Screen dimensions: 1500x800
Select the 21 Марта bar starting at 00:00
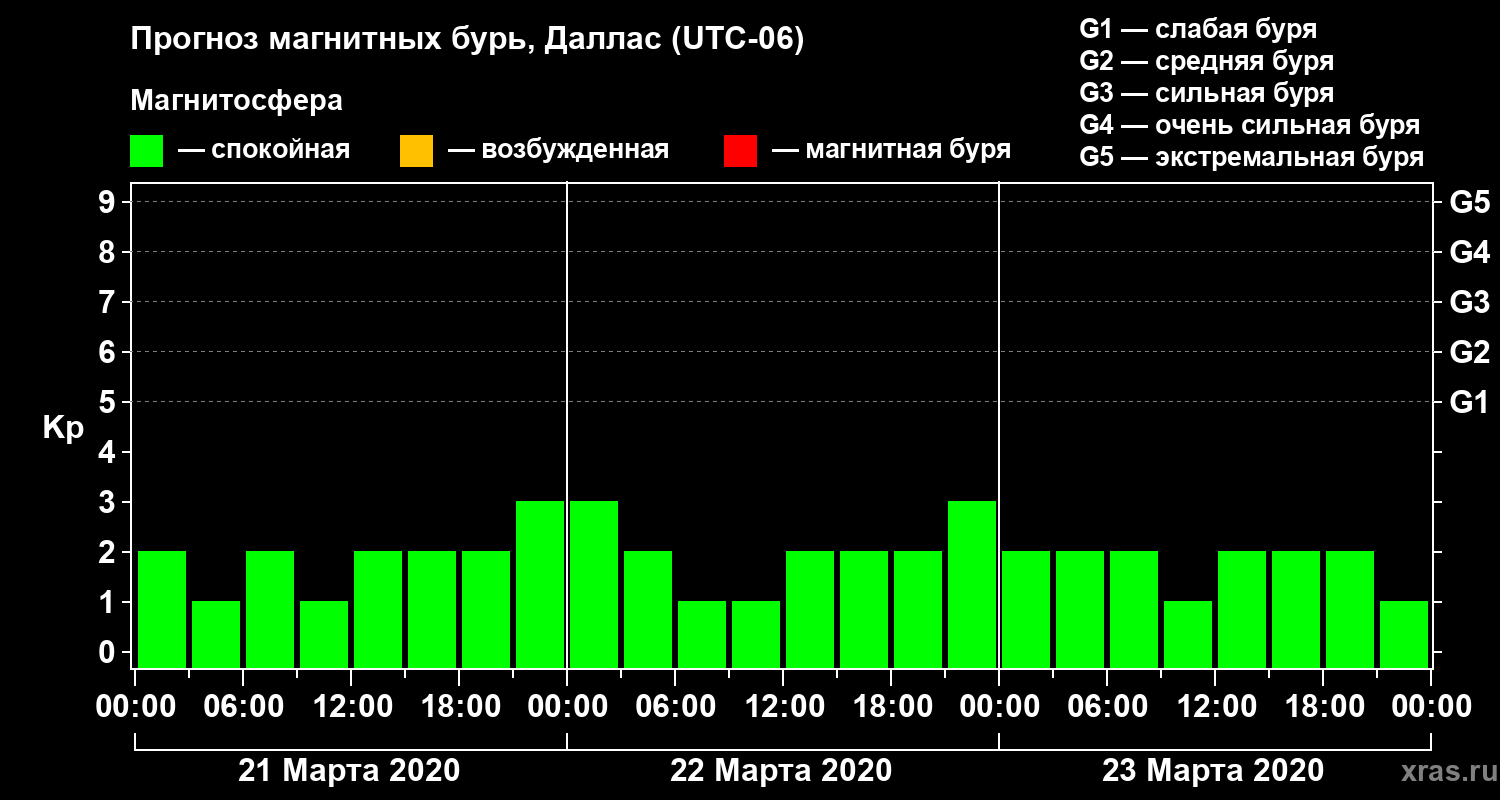click(162, 609)
